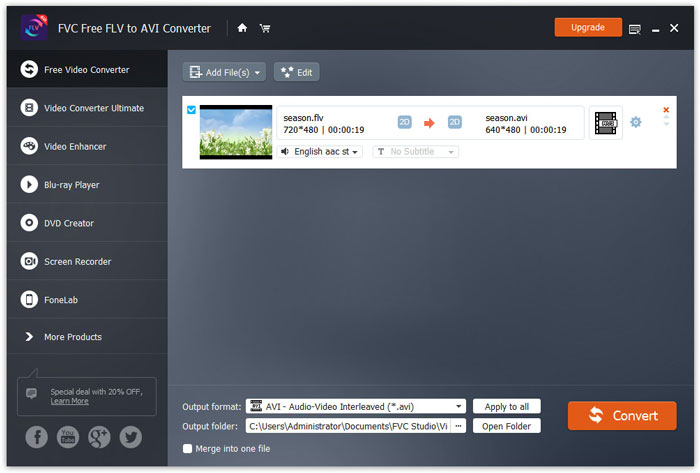Remove season.flv with red X
This screenshot has height=473, width=700.
coord(666,110)
